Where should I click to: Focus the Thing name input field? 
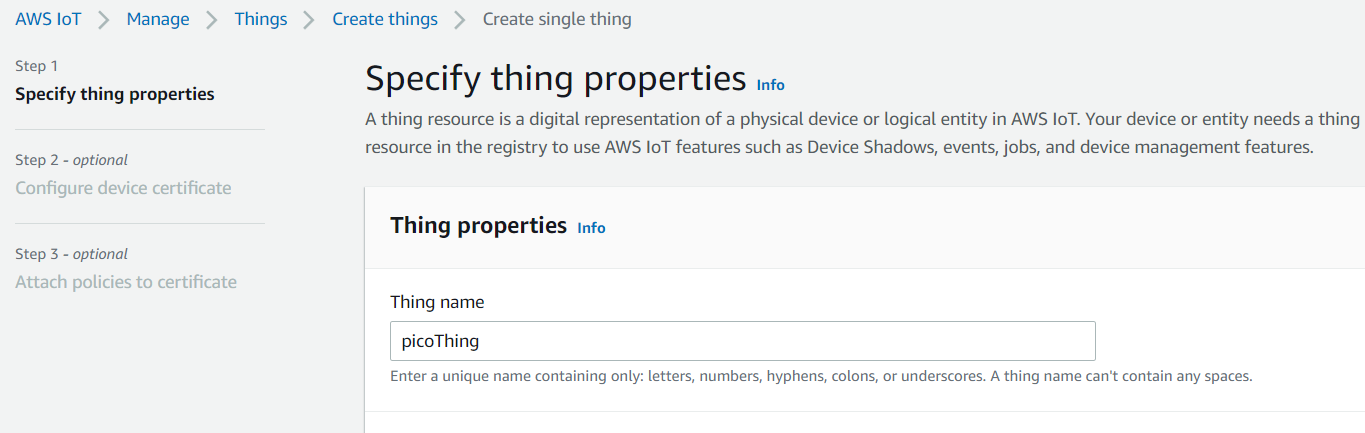click(742, 341)
